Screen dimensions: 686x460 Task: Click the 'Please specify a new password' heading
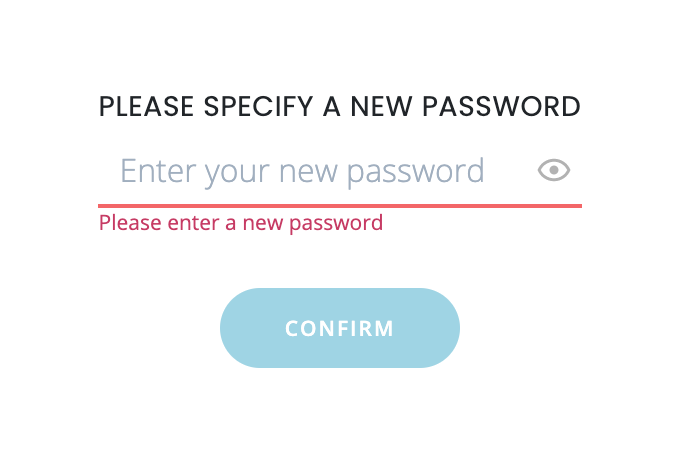(x=340, y=107)
